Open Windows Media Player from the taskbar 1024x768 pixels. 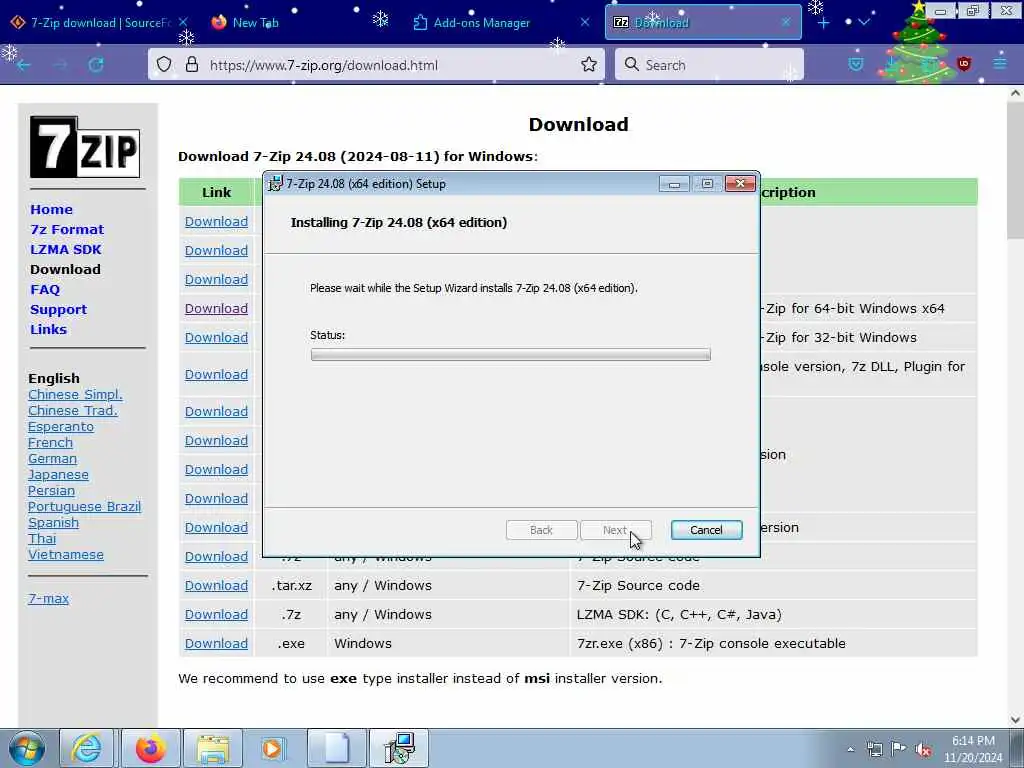point(272,748)
